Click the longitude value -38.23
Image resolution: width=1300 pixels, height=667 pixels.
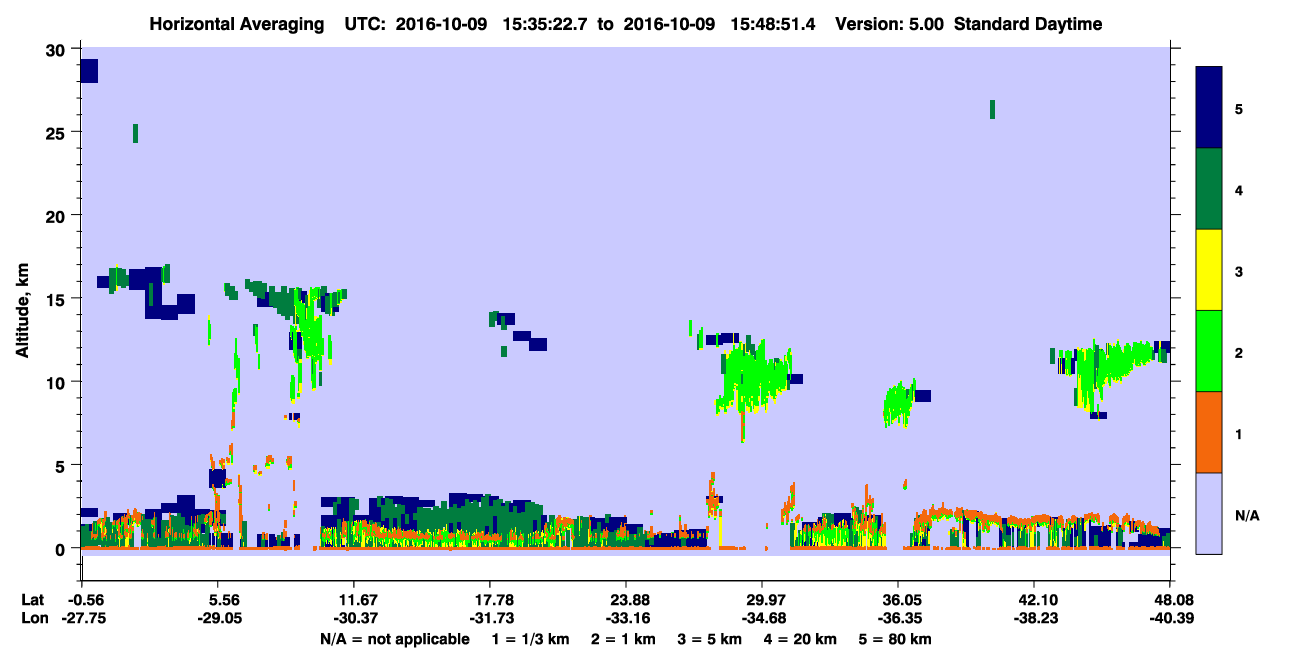click(1034, 618)
